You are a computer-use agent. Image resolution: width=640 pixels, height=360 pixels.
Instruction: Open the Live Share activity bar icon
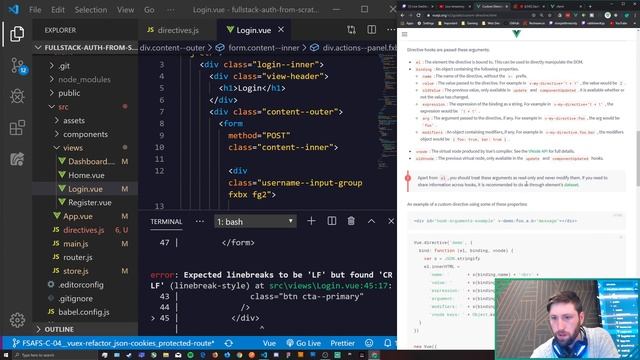click(x=17, y=159)
